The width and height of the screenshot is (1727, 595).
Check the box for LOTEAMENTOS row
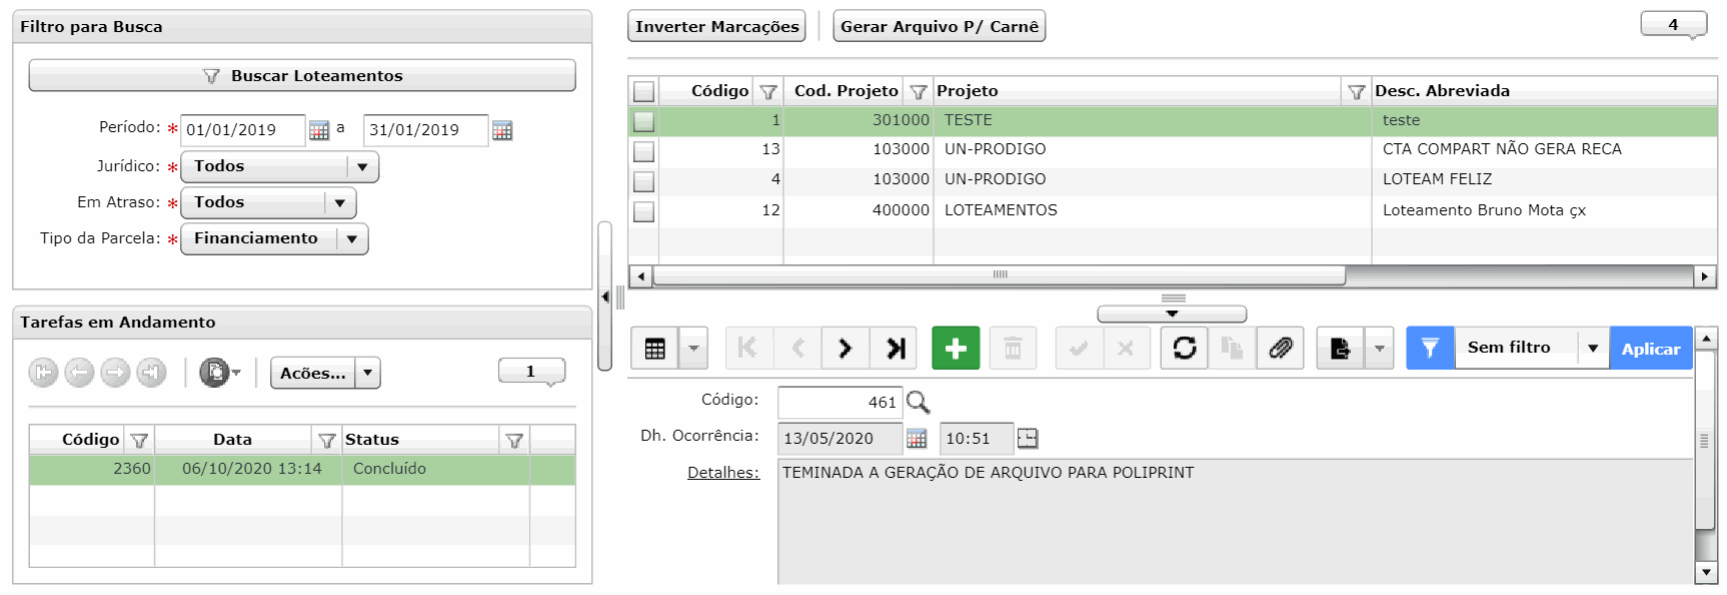coord(644,211)
